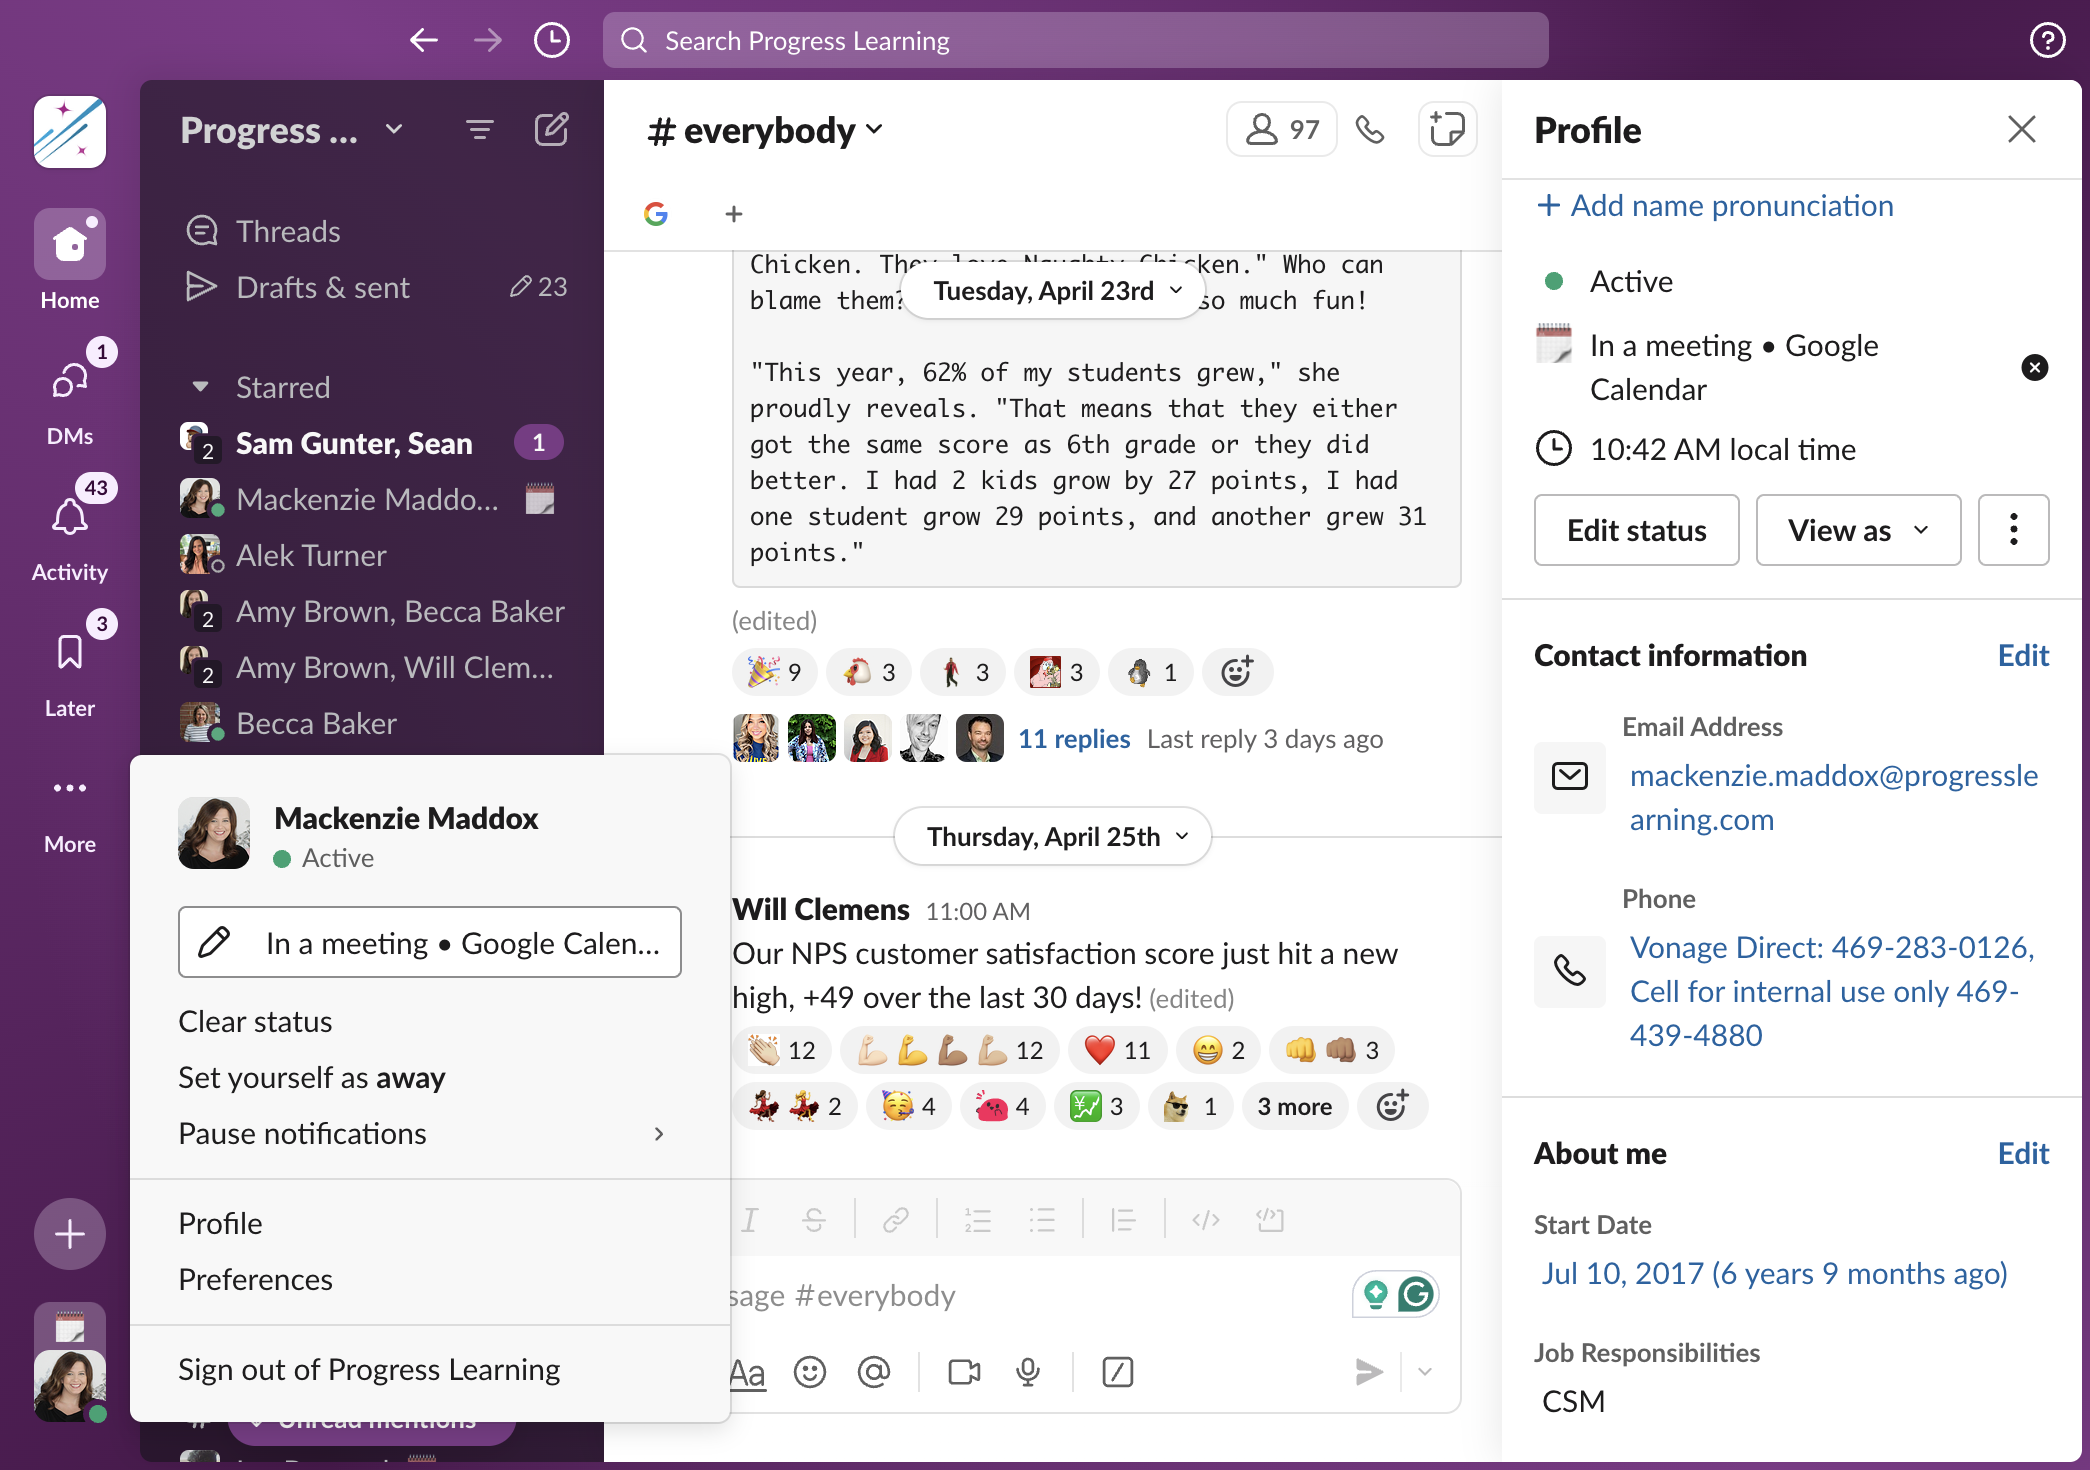Open the View as dropdown
Viewport: 2090px width, 1470px height.
1859,530
